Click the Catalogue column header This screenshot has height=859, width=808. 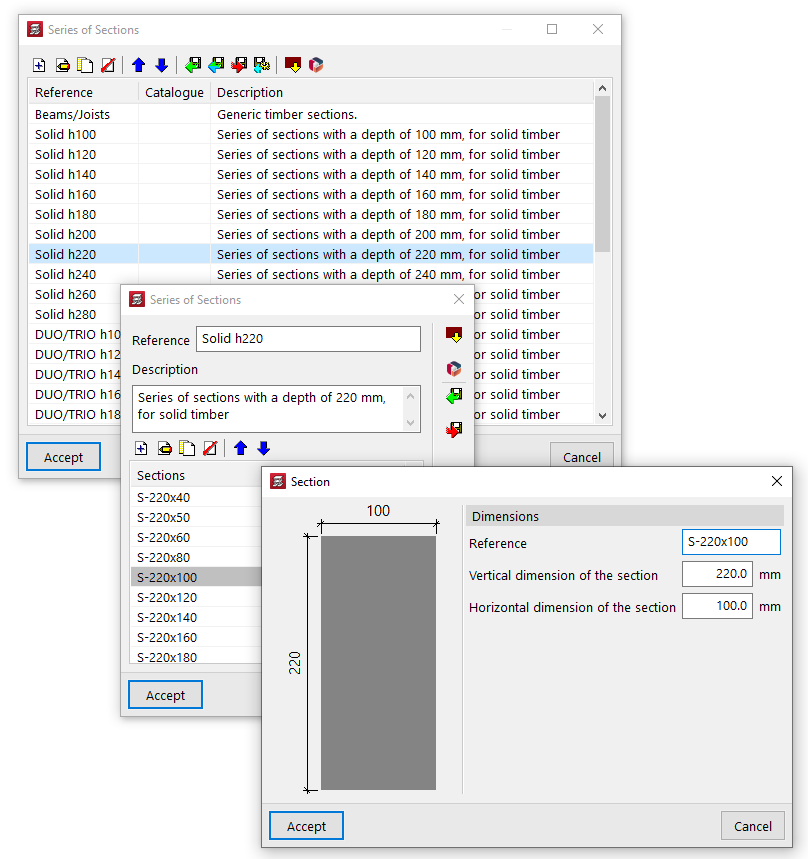click(174, 93)
